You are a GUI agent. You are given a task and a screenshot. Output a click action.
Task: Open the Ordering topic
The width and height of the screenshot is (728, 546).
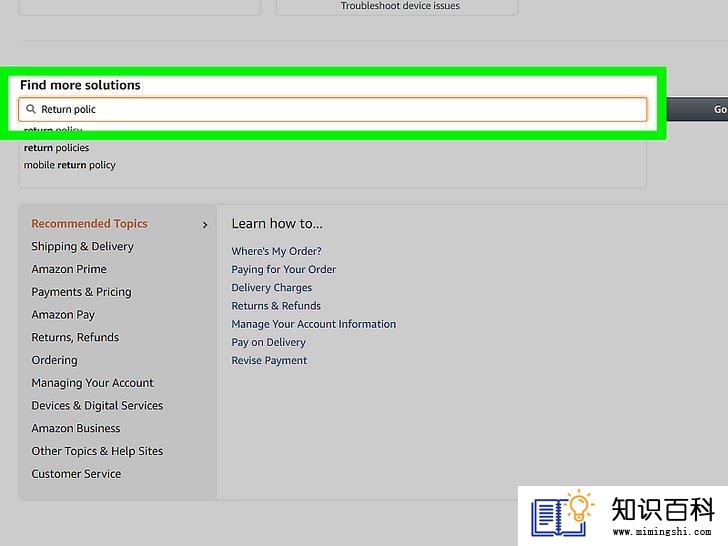[x=54, y=360]
